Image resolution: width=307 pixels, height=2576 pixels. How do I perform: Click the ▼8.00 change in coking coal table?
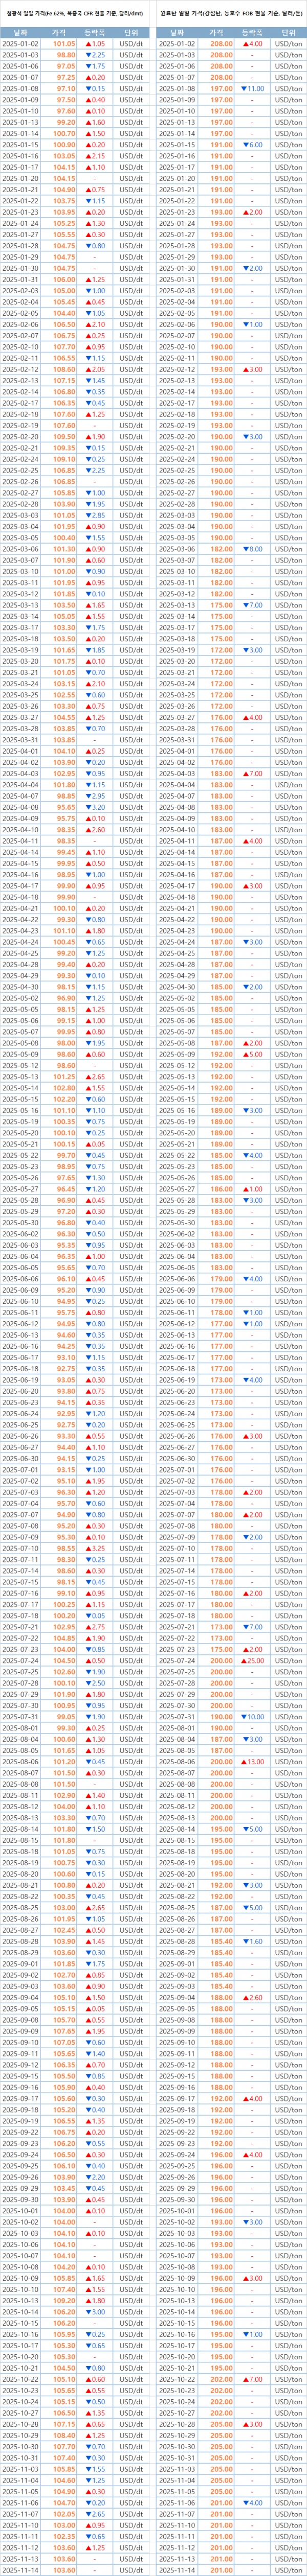pyautogui.click(x=252, y=548)
